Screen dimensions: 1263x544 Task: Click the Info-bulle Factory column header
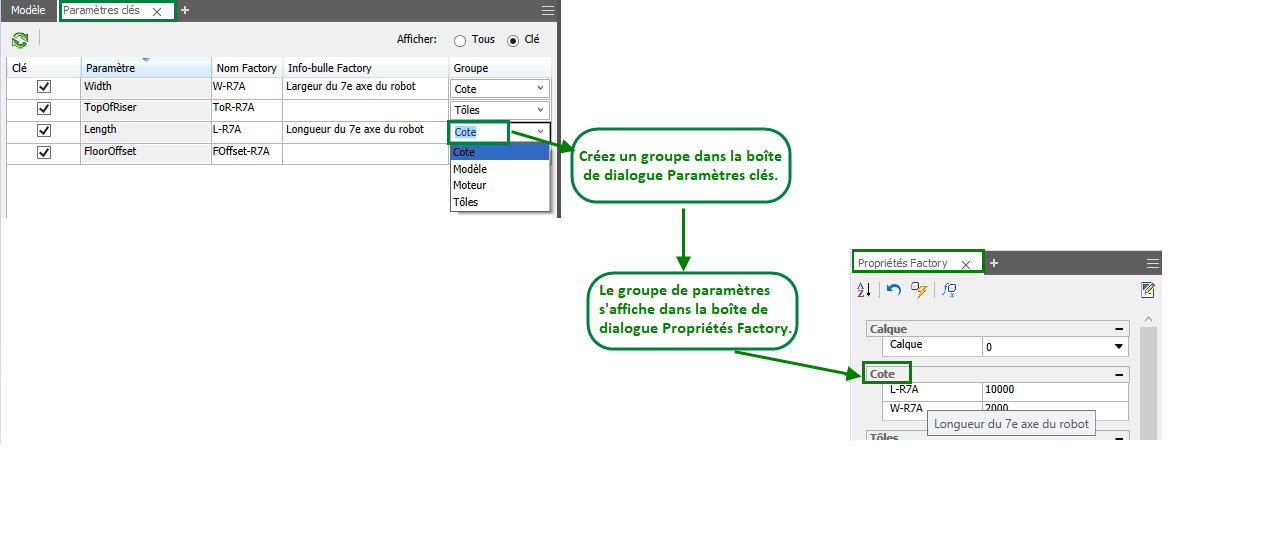pyautogui.click(x=366, y=68)
